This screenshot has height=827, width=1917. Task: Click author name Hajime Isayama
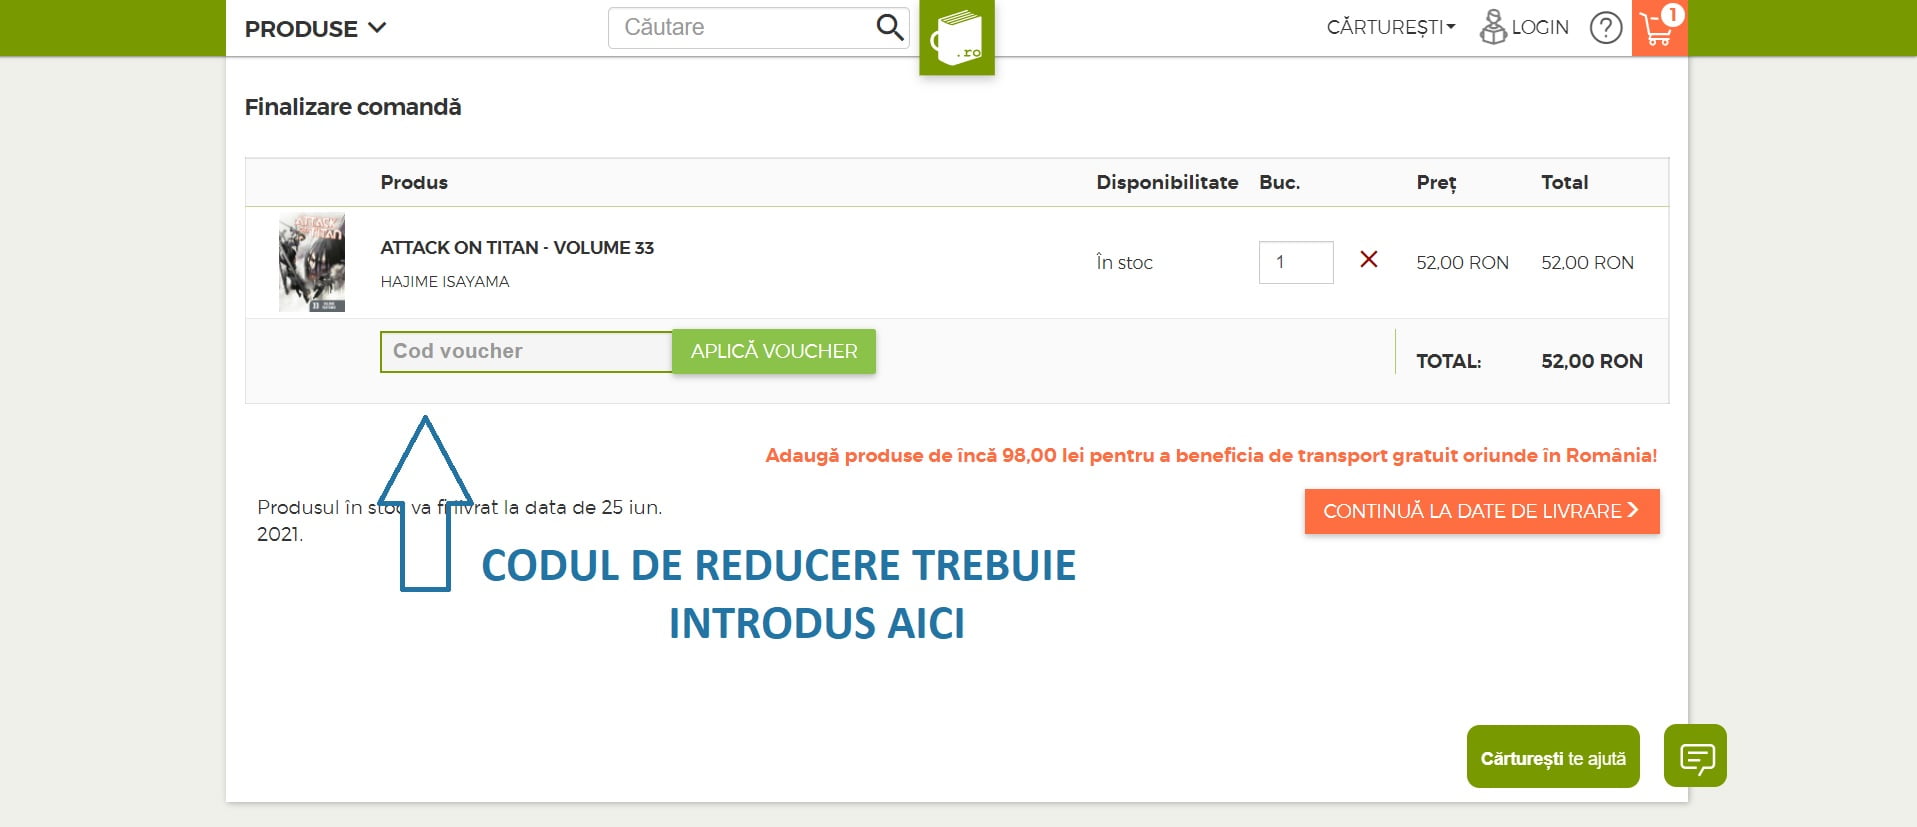pyautogui.click(x=445, y=282)
